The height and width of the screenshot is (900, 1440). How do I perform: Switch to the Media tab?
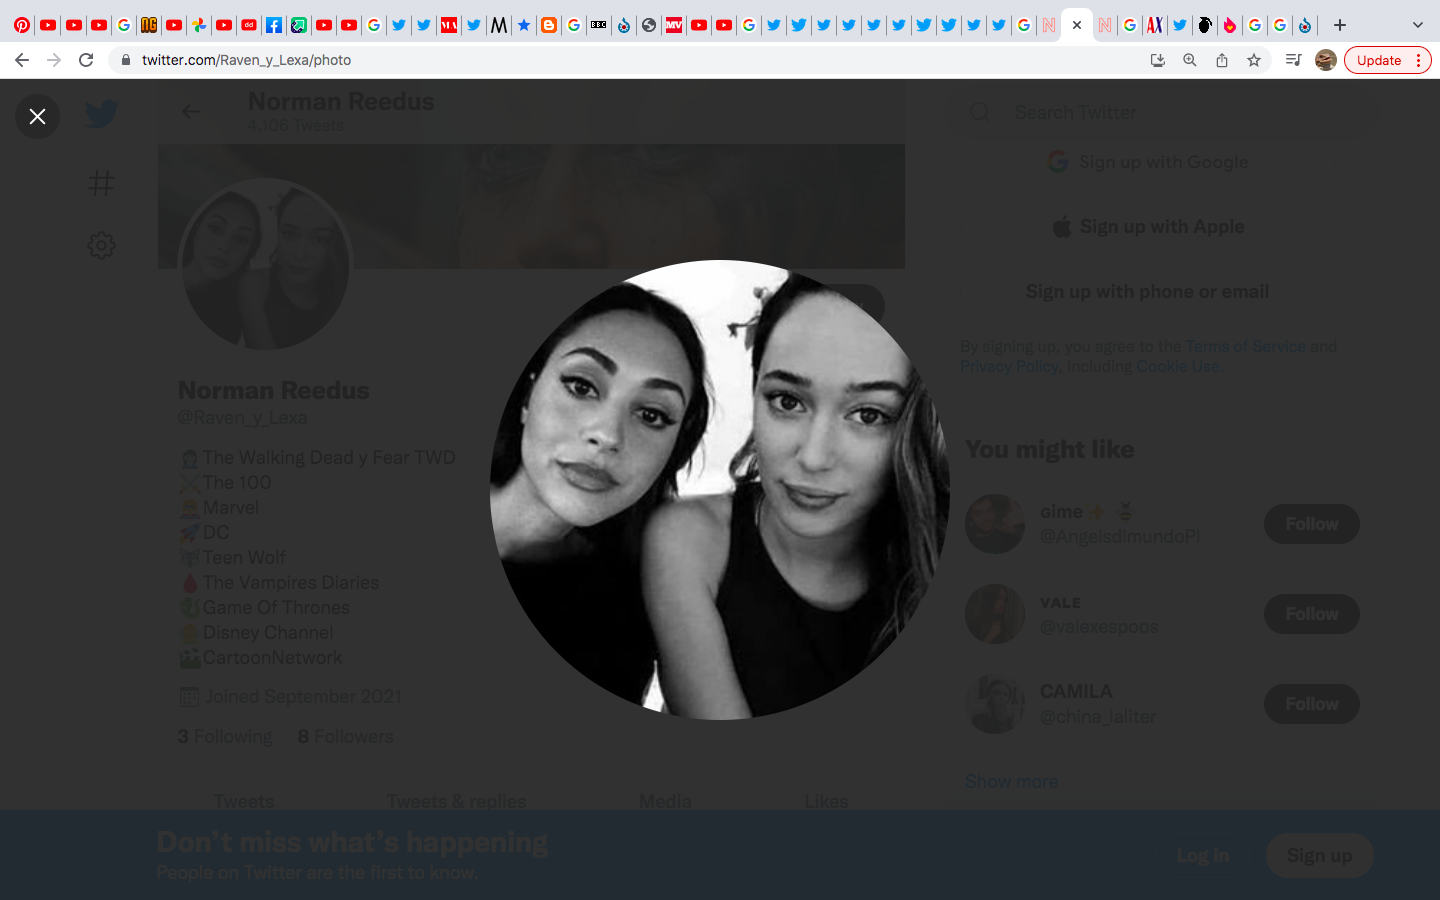click(x=665, y=800)
